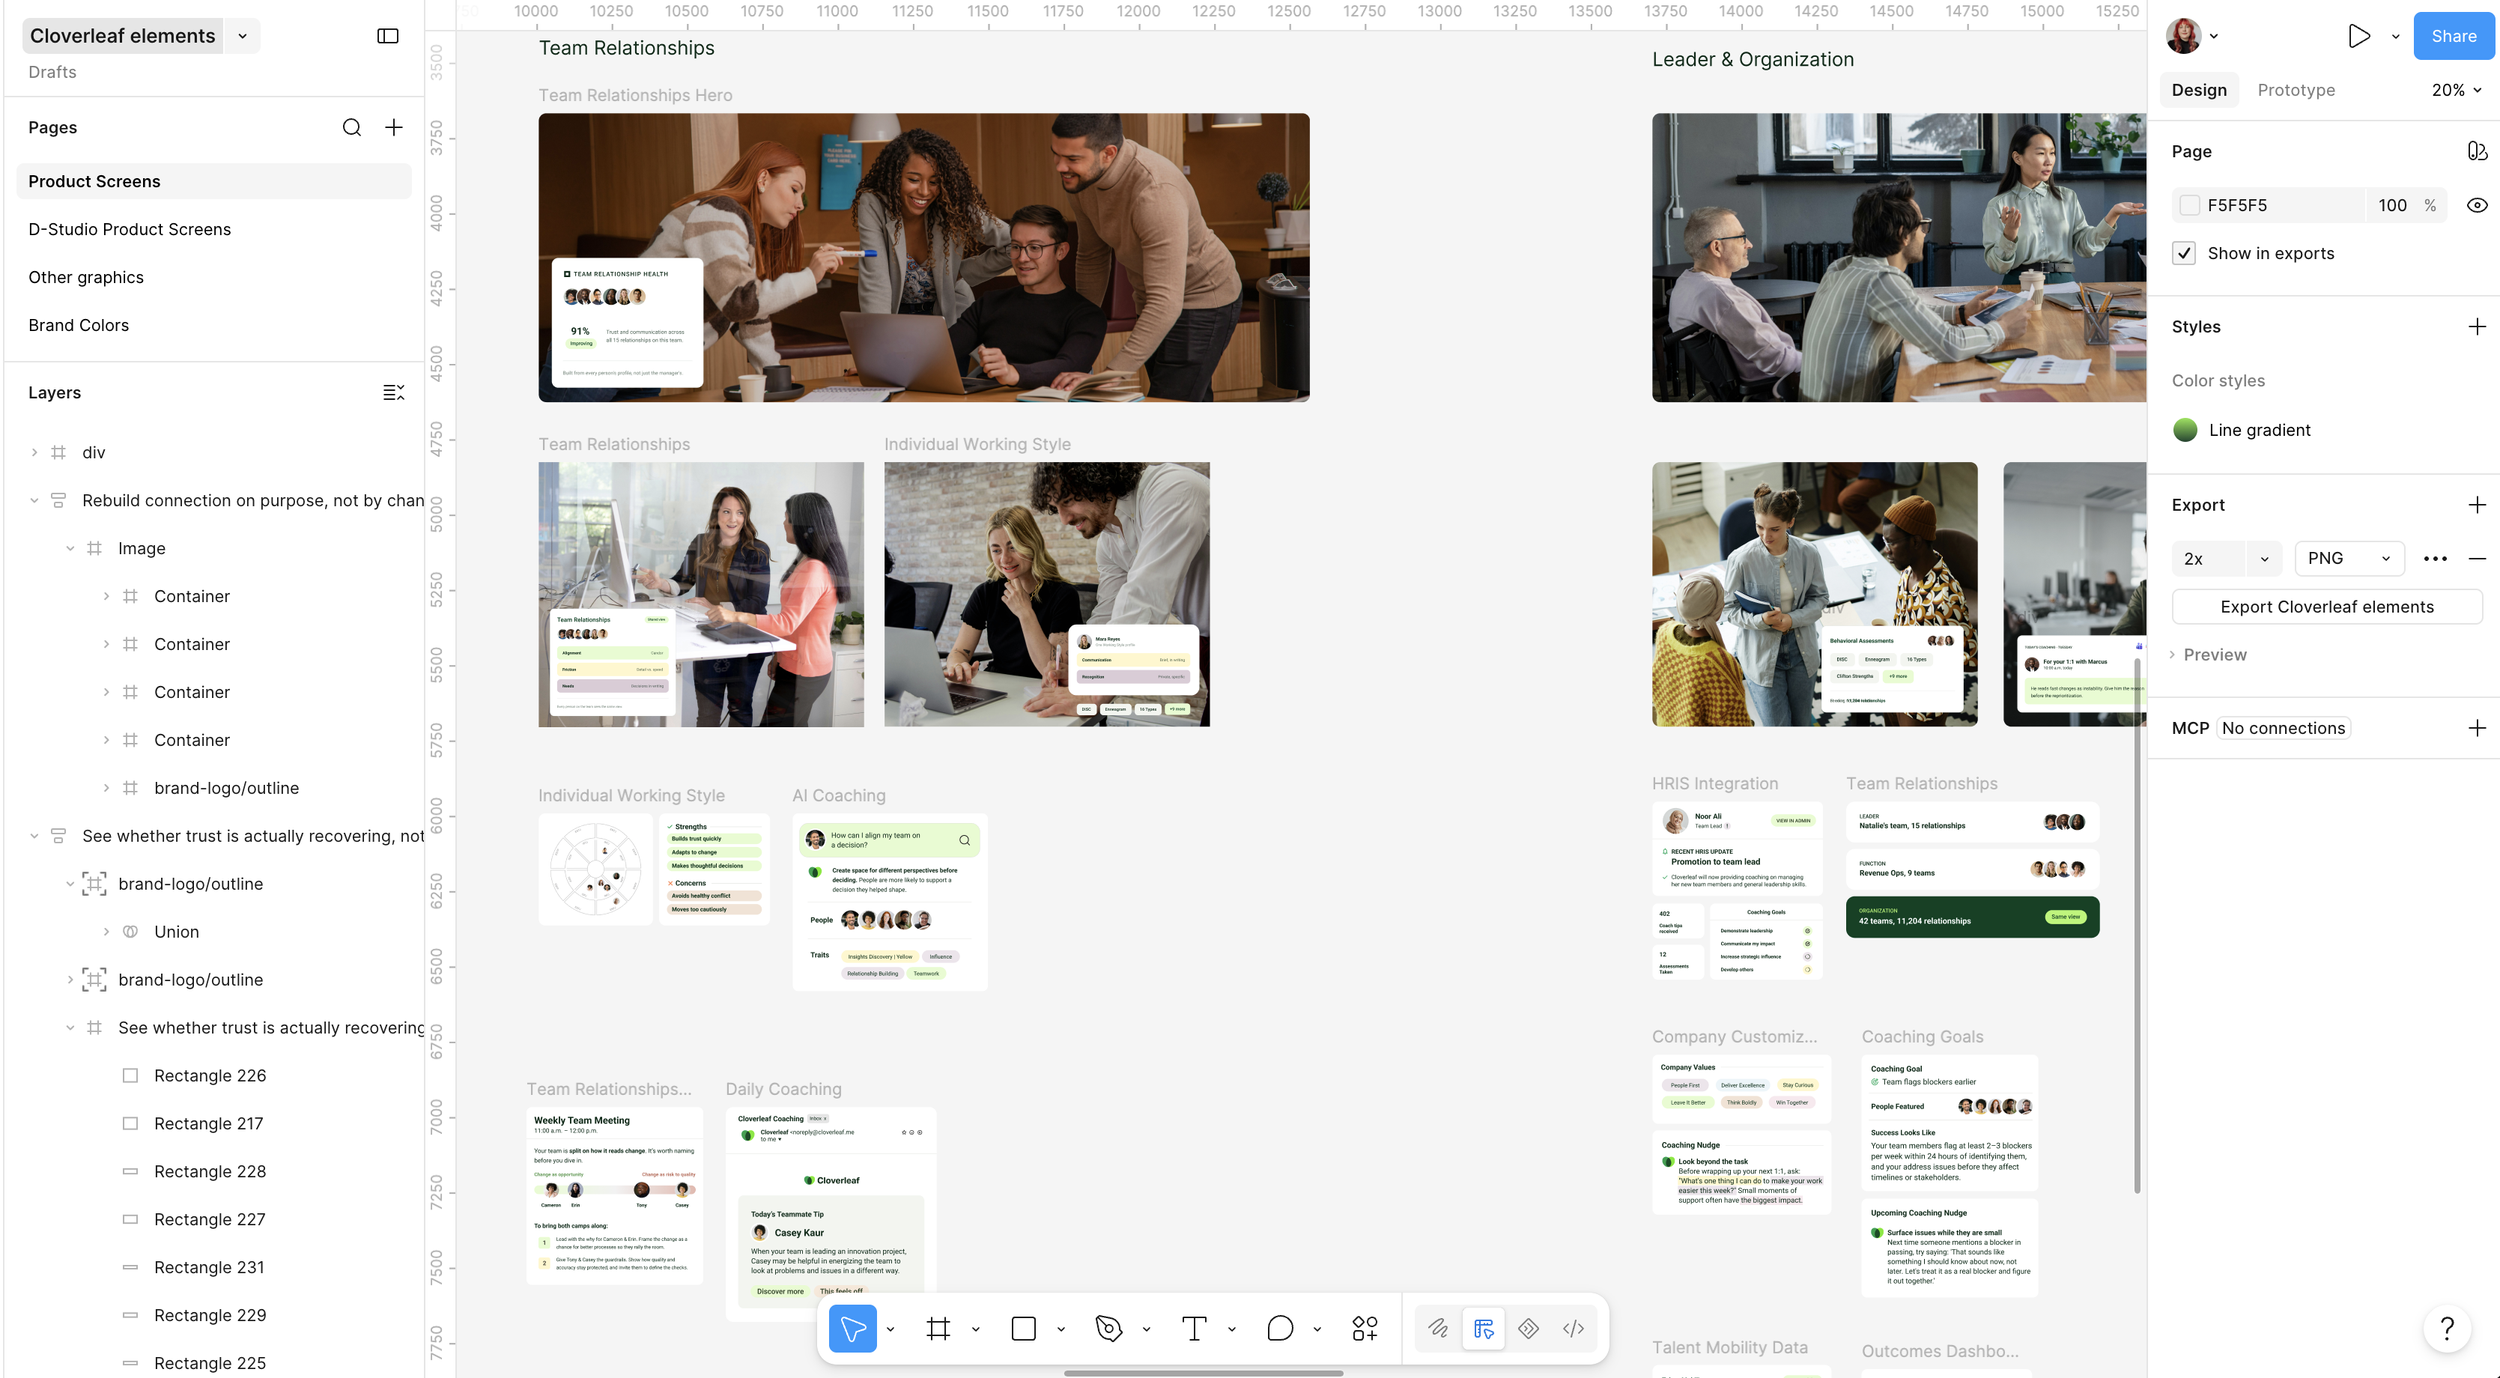Click the Drafts location label

[x=52, y=72]
